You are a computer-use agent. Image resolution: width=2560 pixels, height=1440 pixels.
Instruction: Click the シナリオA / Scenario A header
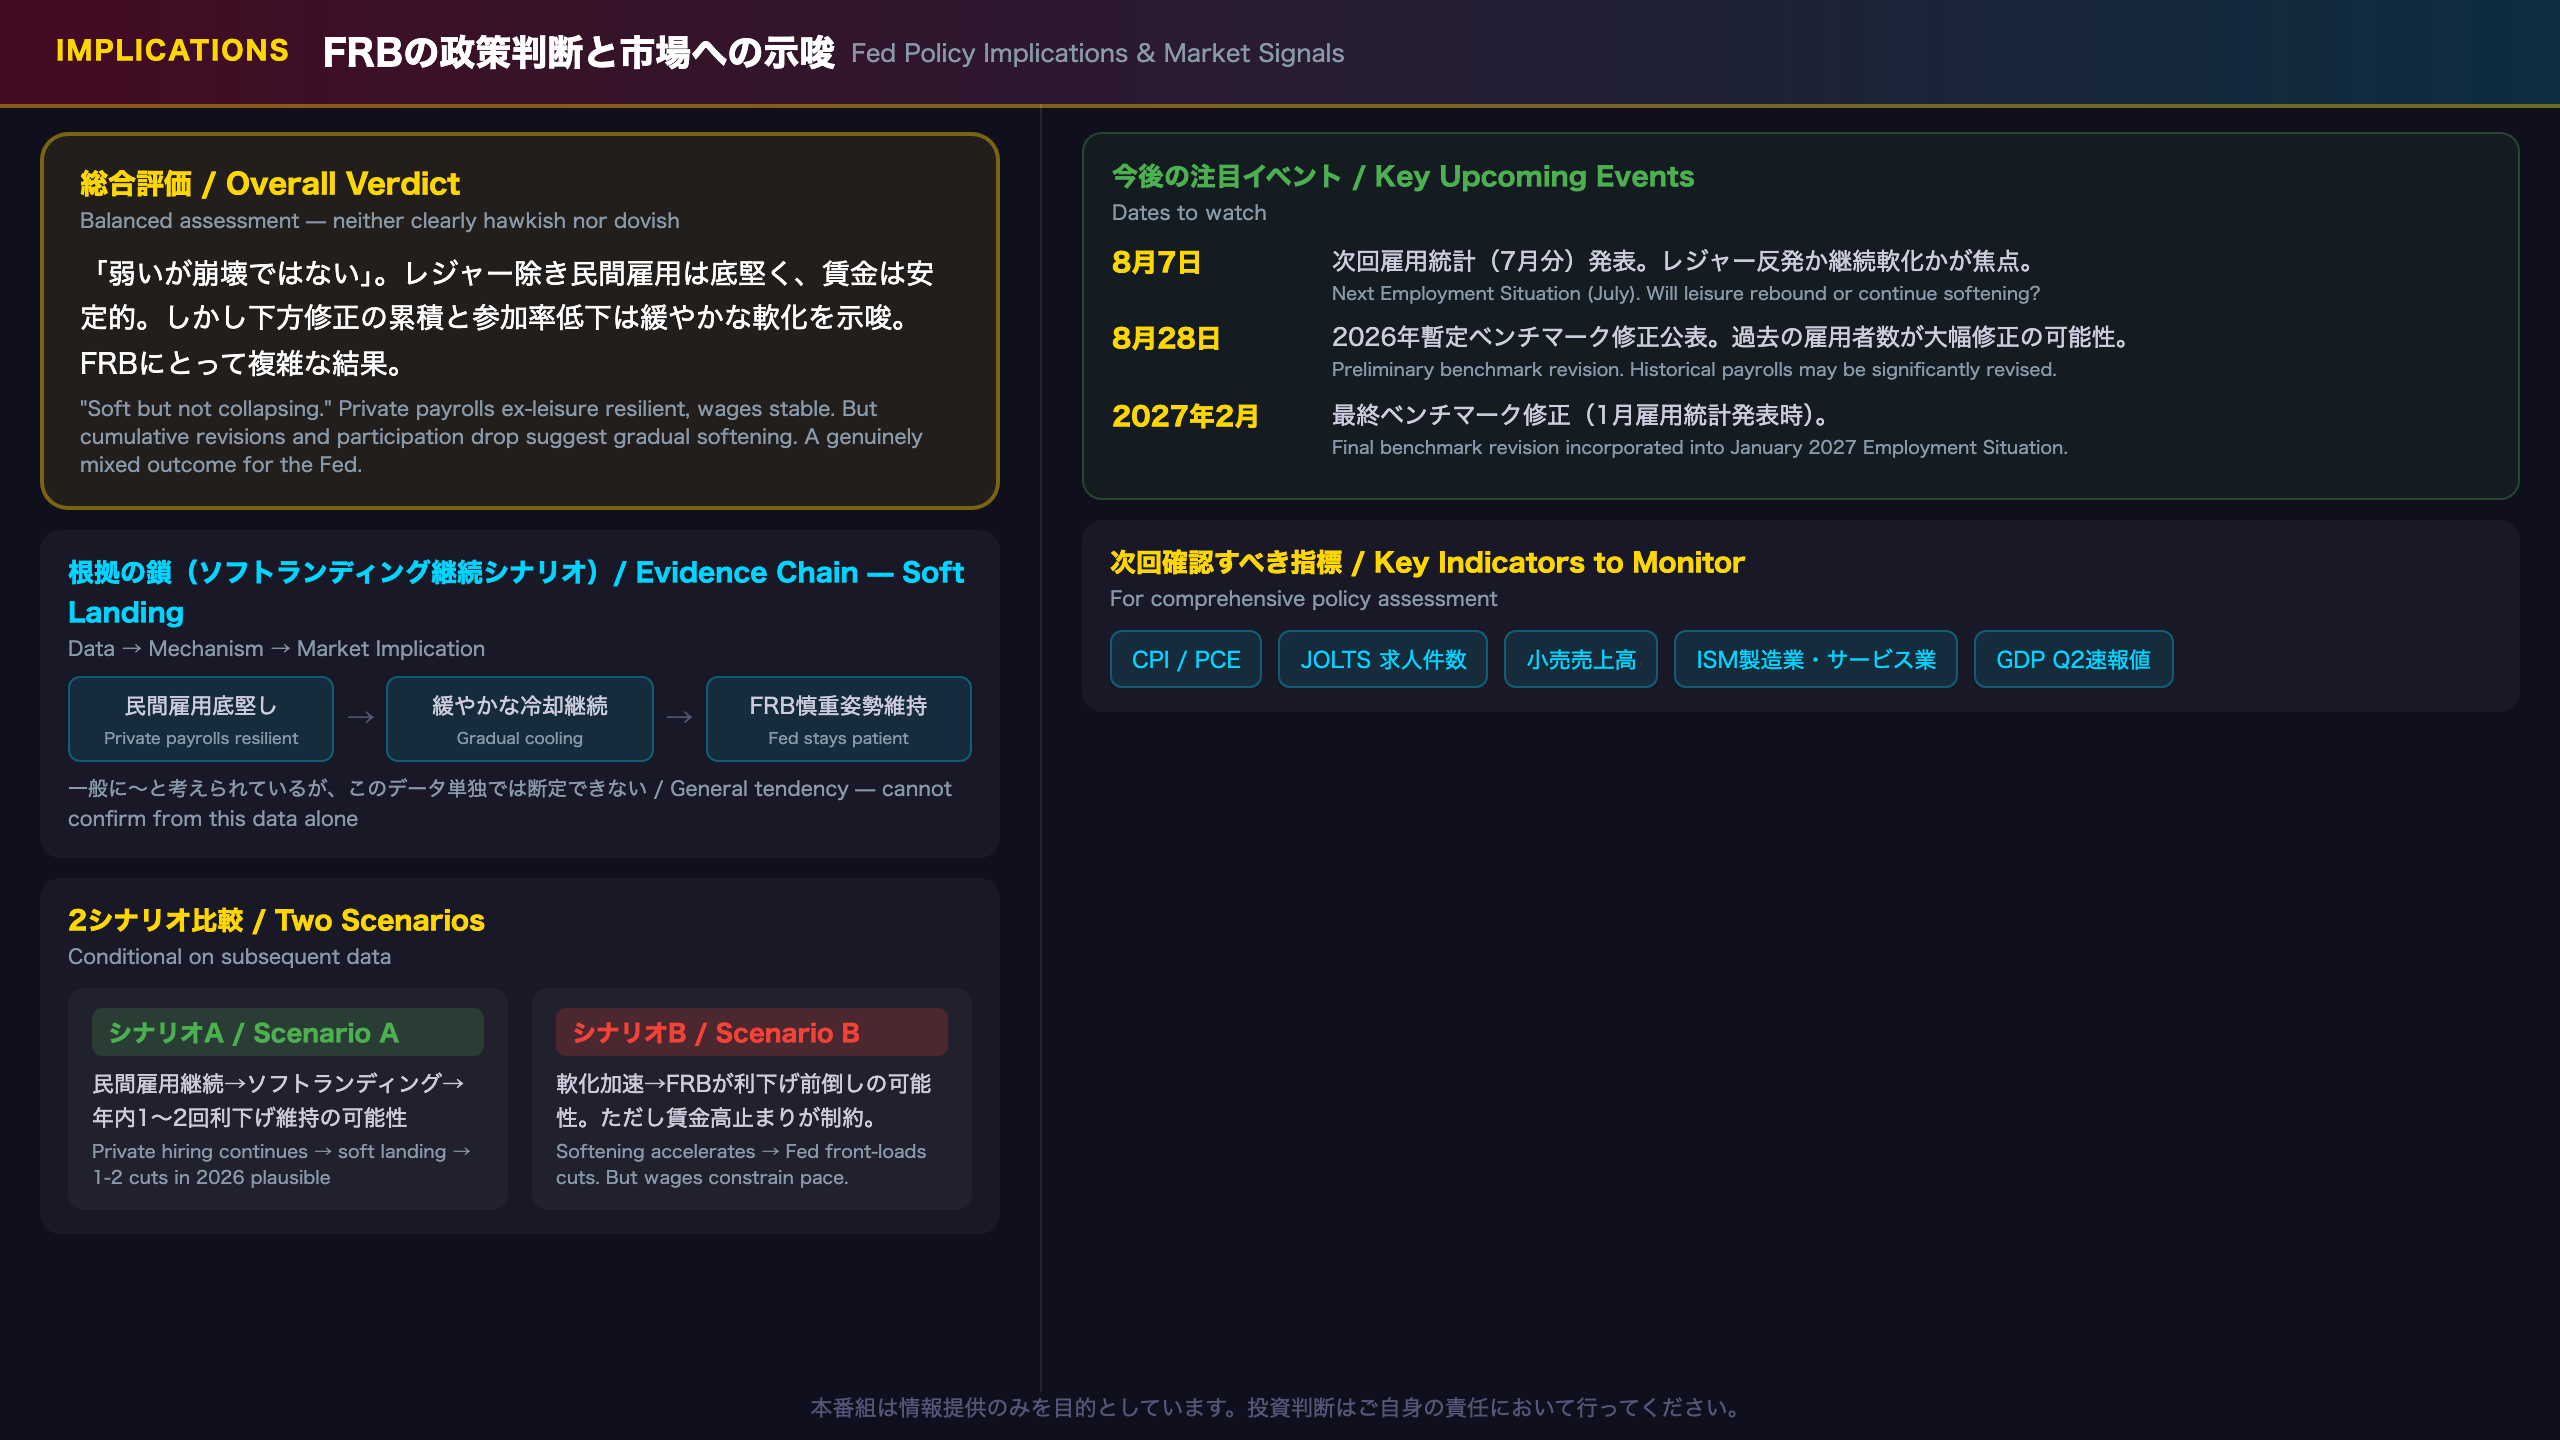point(288,1032)
